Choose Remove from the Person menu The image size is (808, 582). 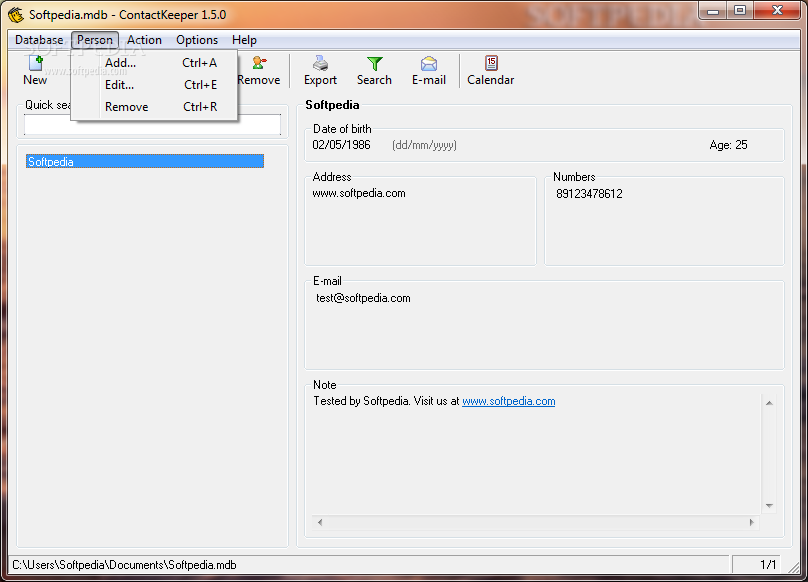(x=155, y=107)
